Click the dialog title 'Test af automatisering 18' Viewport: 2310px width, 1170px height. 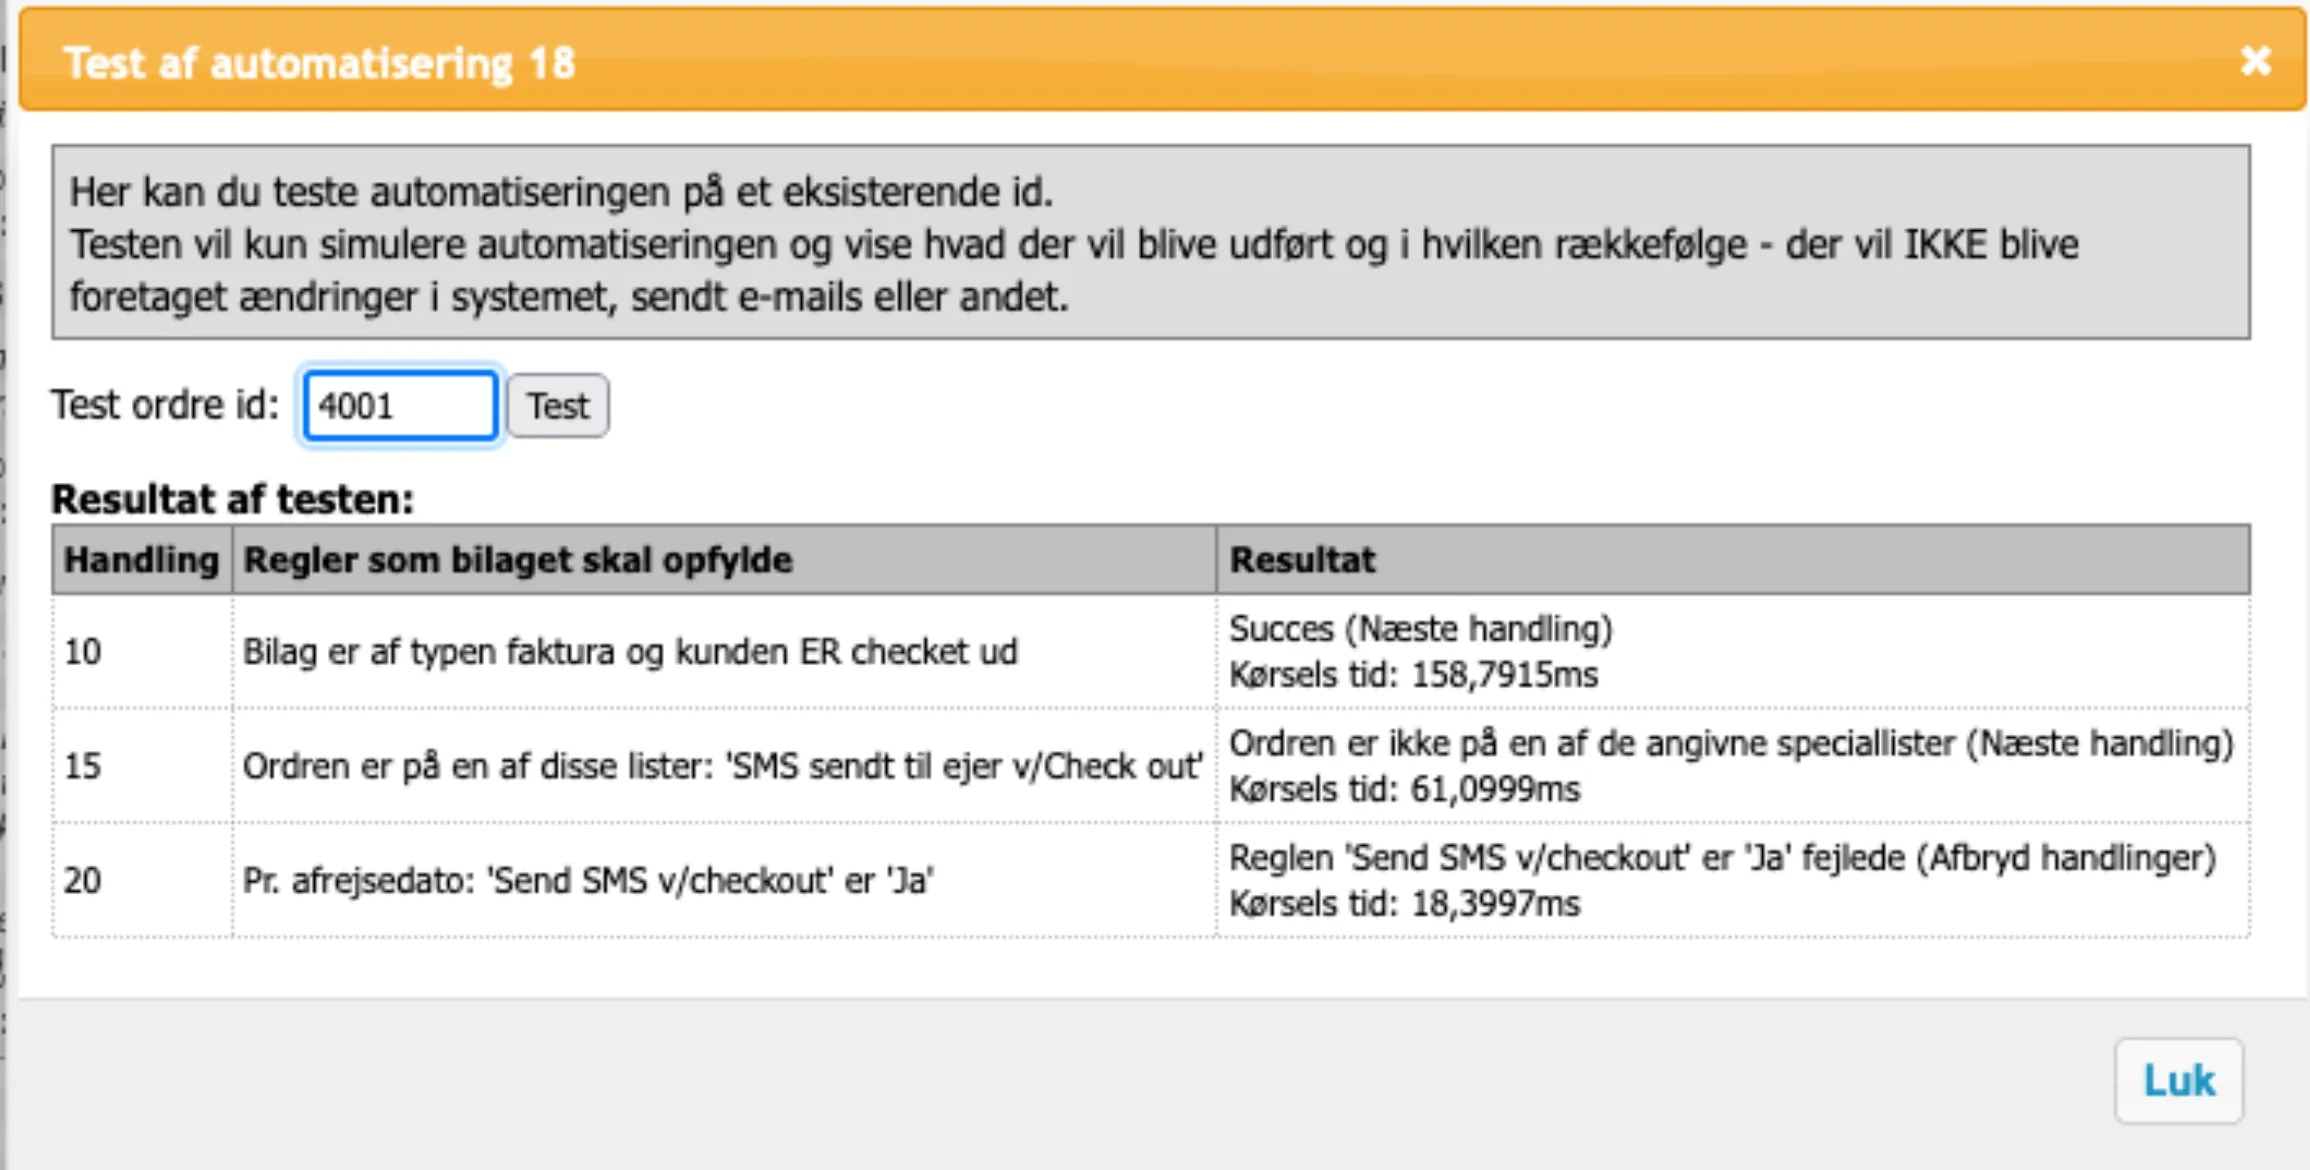[322, 61]
